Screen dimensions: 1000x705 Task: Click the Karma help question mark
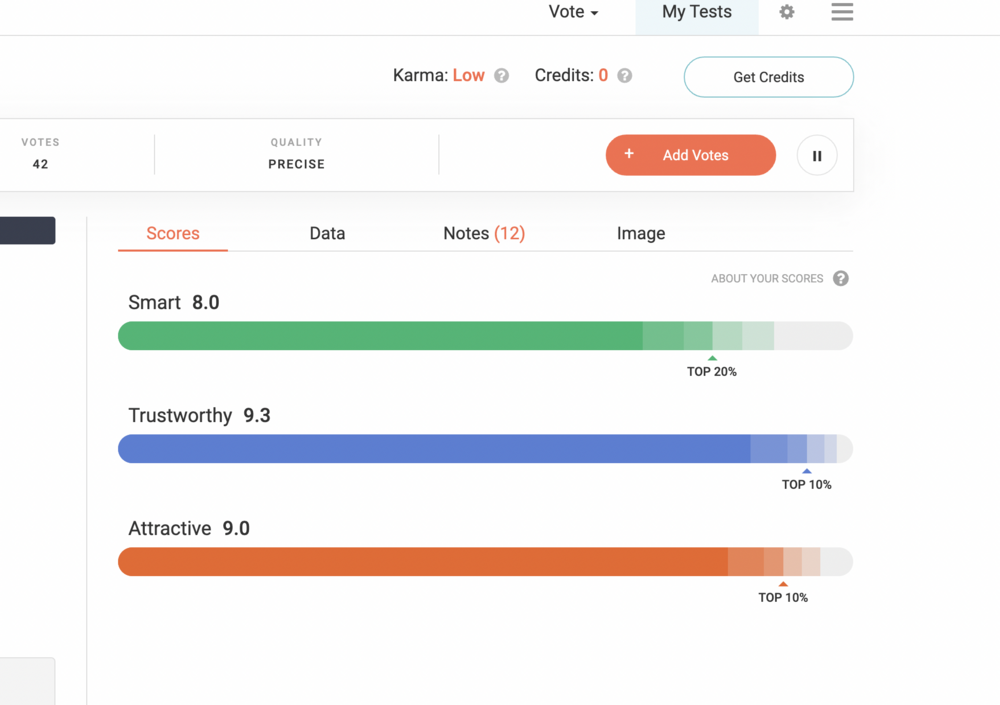(502, 76)
